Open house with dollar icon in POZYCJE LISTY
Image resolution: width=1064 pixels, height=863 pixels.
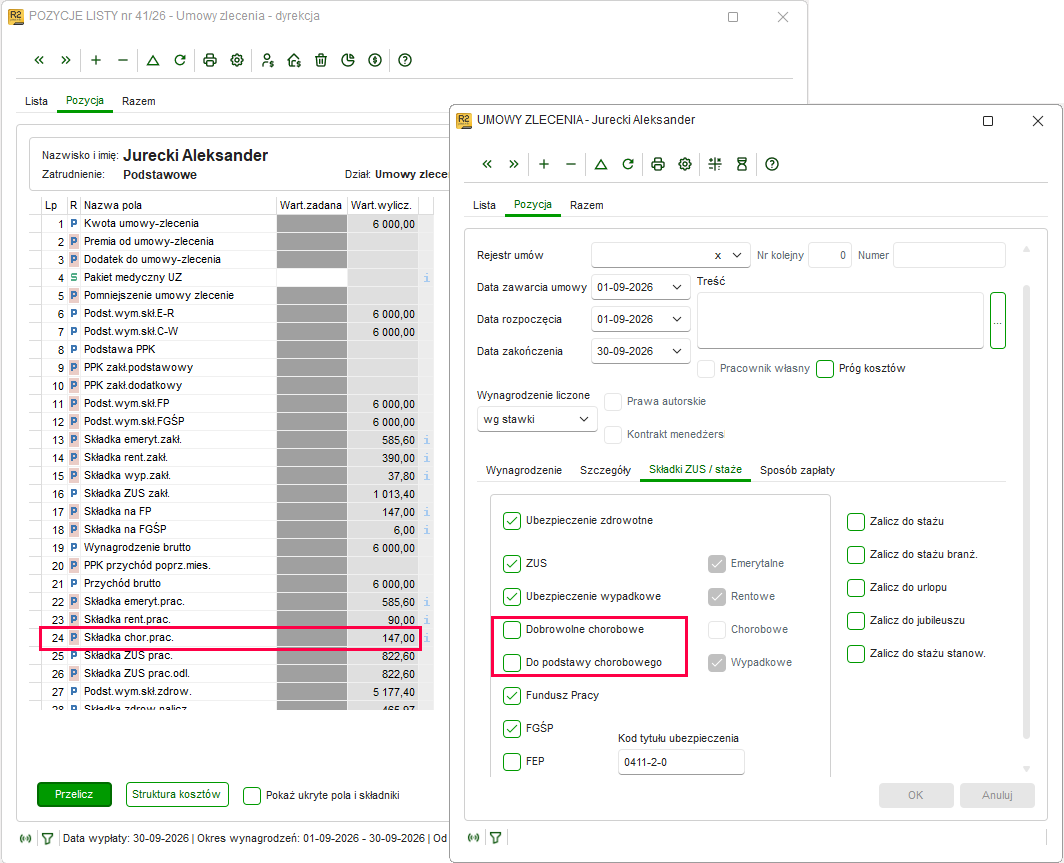pos(294,60)
